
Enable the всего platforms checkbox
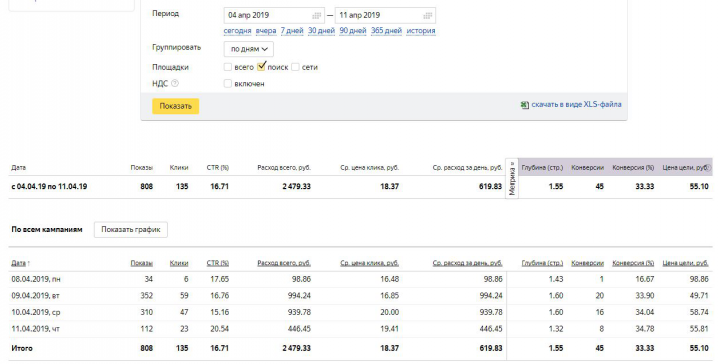click(x=228, y=67)
